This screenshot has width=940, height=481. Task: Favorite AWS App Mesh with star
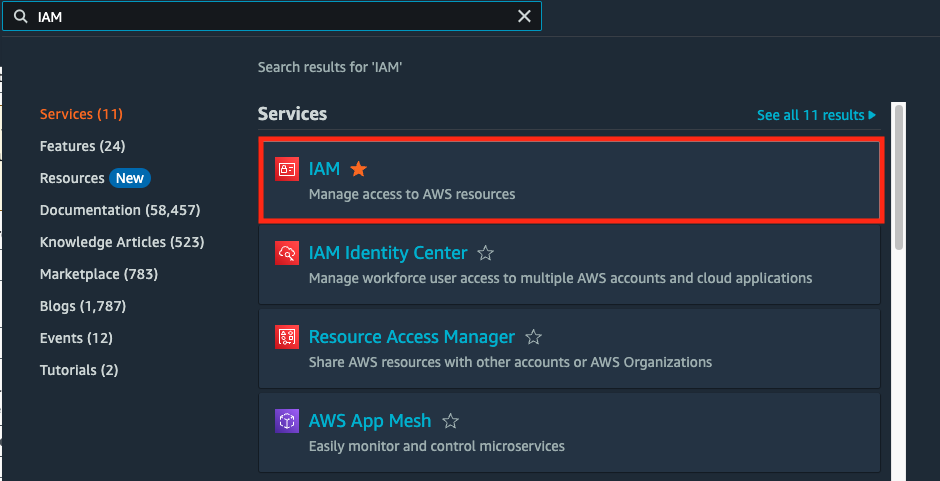[450, 421]
